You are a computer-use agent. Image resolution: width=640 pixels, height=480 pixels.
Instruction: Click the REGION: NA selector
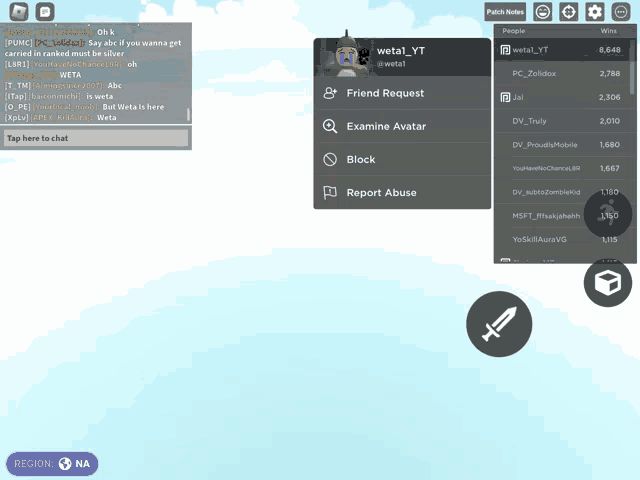pos(52,464)
